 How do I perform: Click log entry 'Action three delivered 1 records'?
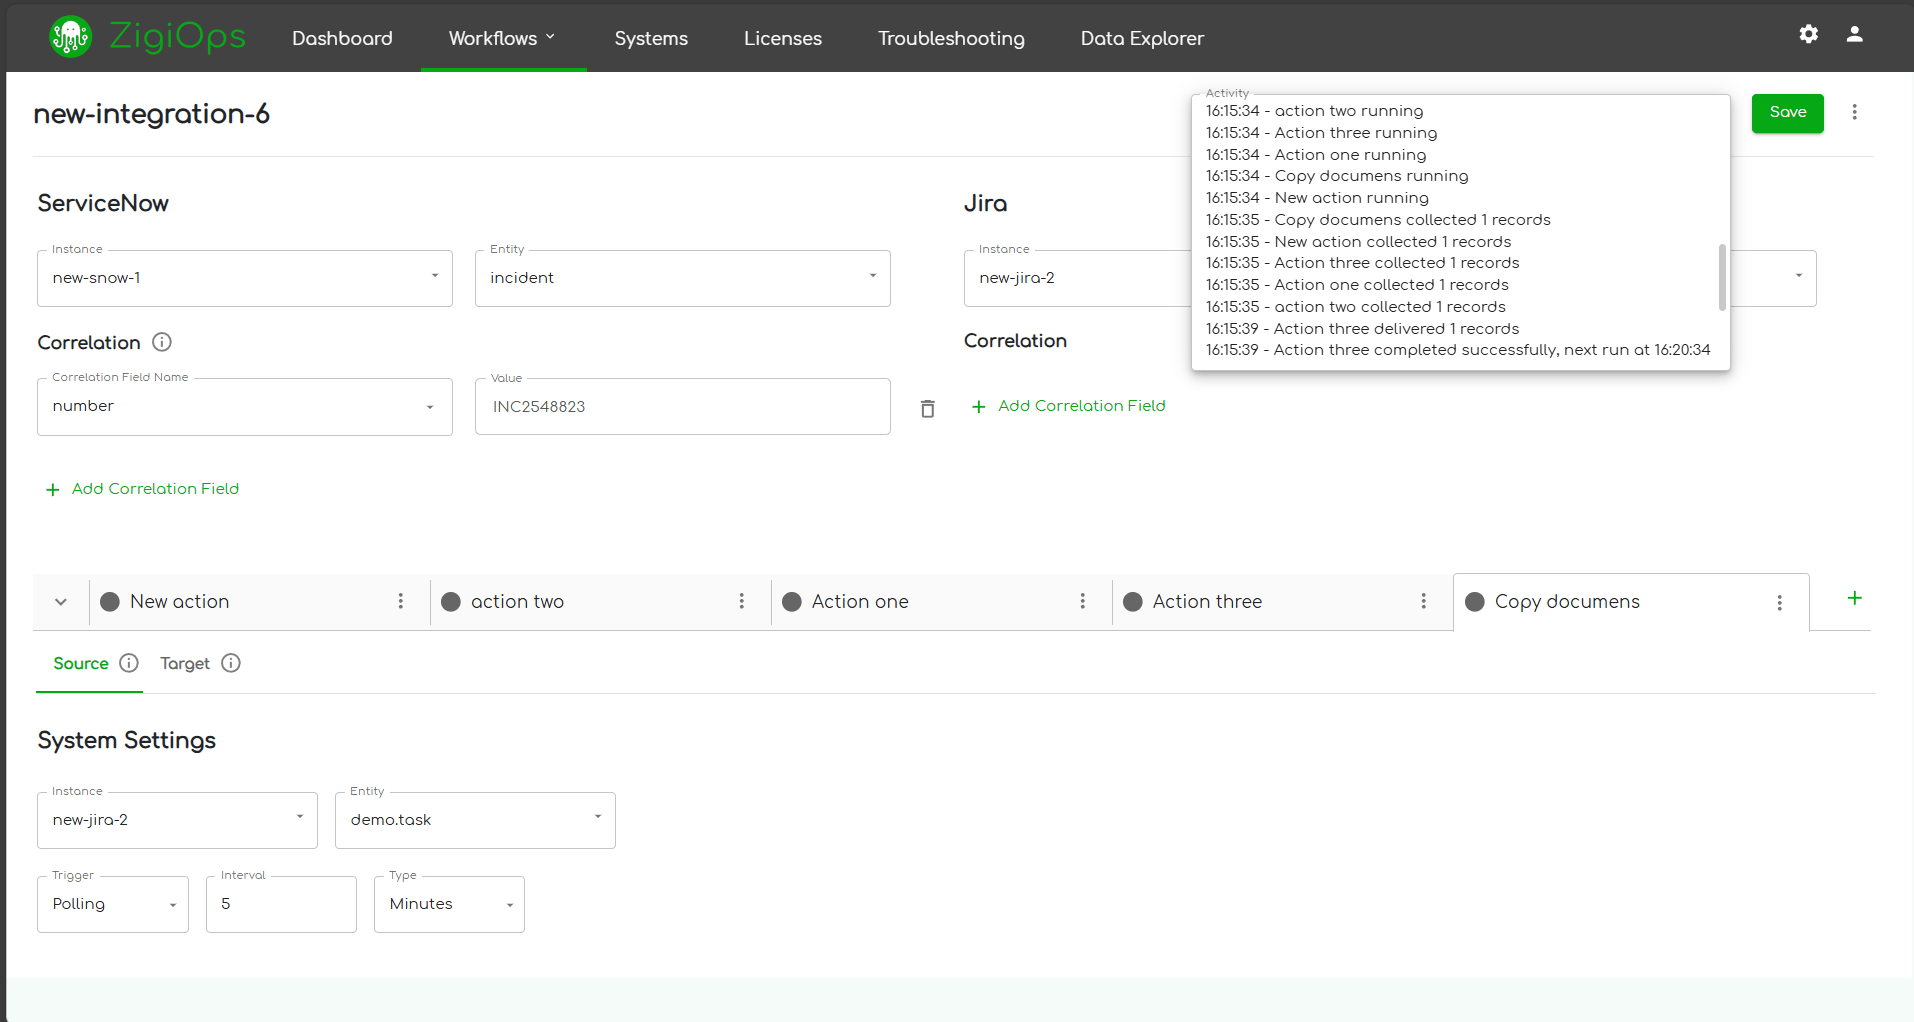[x=1362, y=329]
